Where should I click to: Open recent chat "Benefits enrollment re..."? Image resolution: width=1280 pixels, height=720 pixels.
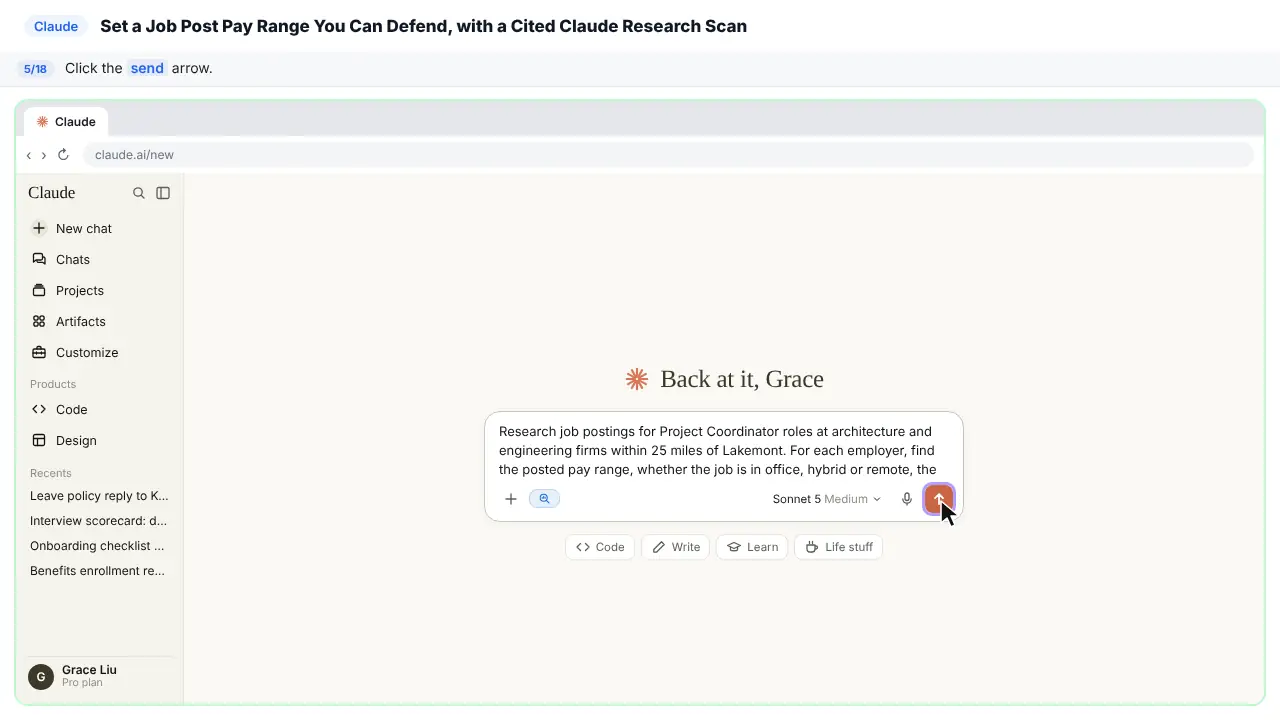[99, 571]
